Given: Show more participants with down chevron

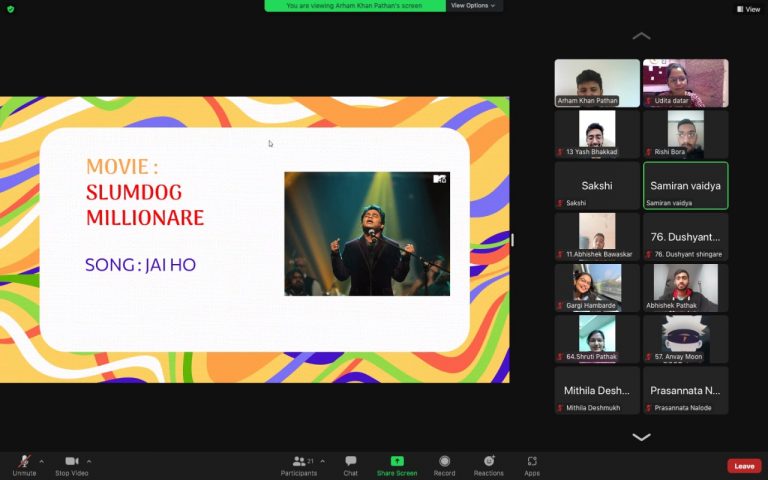Looking at the screenshot, I should pos(641,437).
